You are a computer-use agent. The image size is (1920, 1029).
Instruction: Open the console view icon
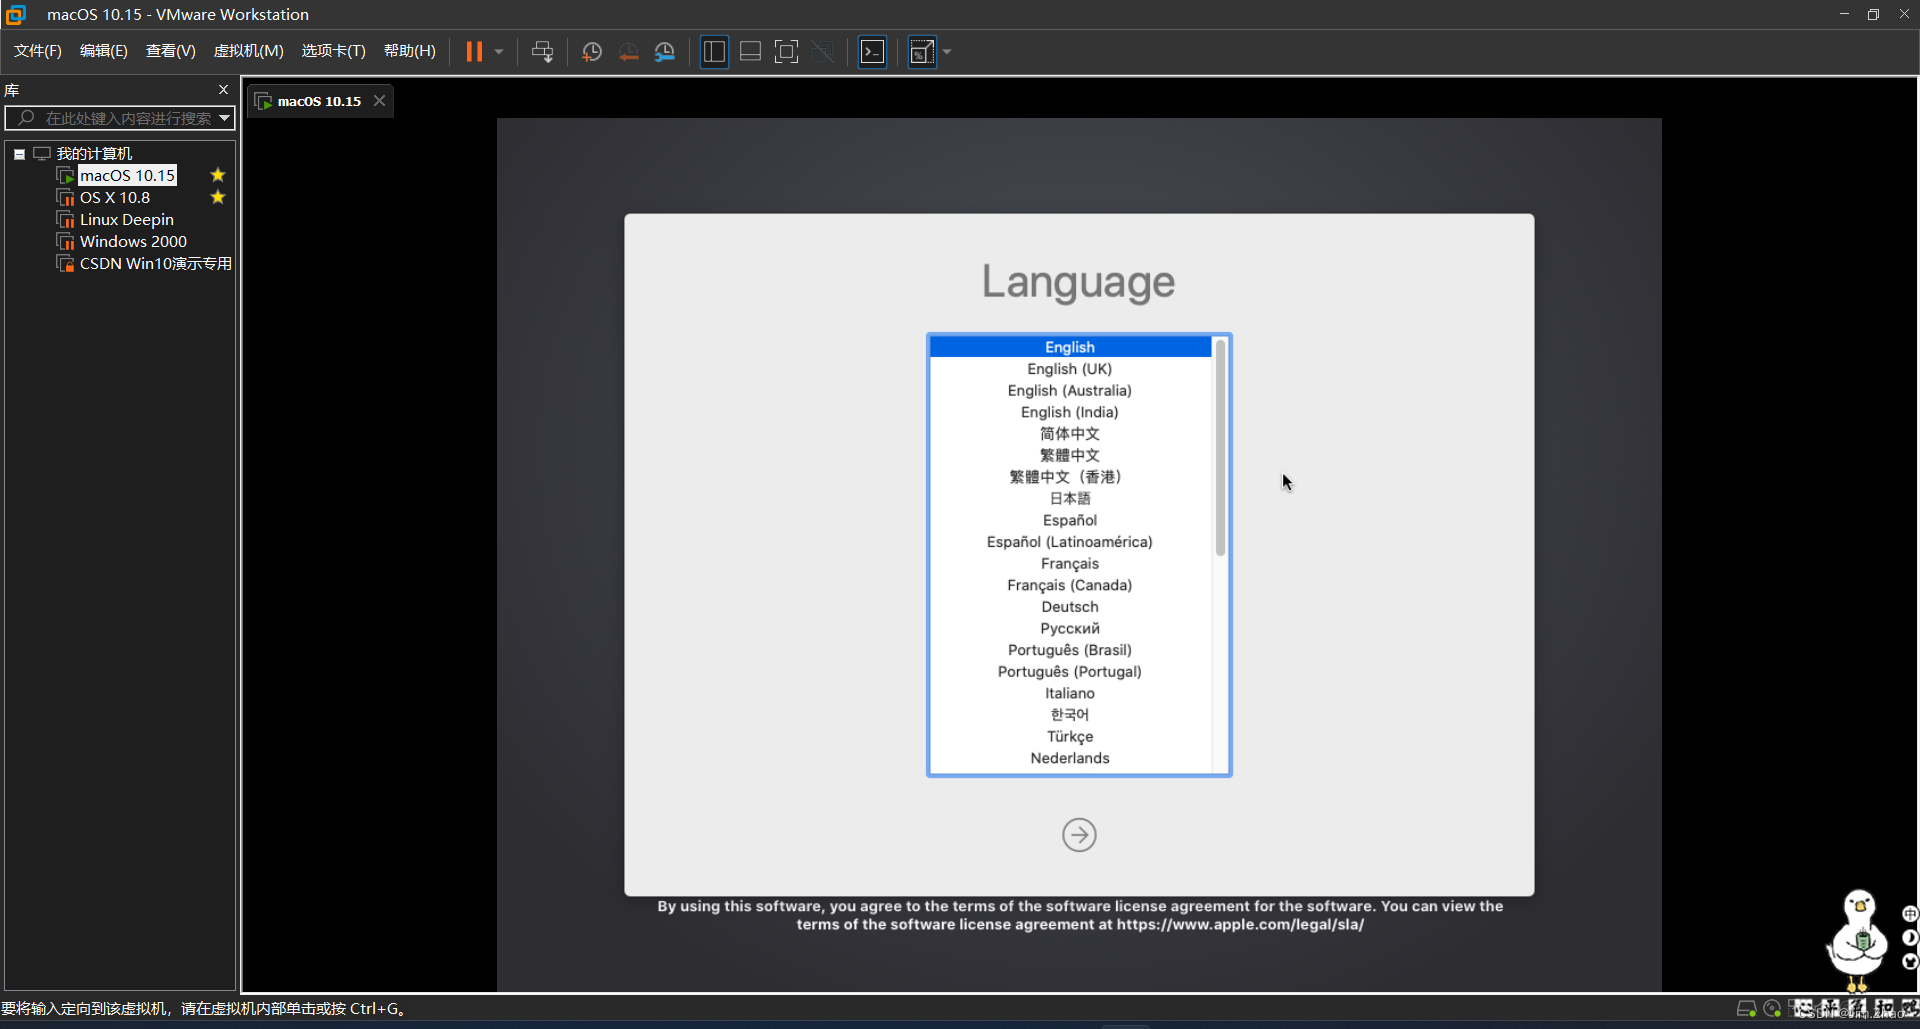click(x=872, y=52)
